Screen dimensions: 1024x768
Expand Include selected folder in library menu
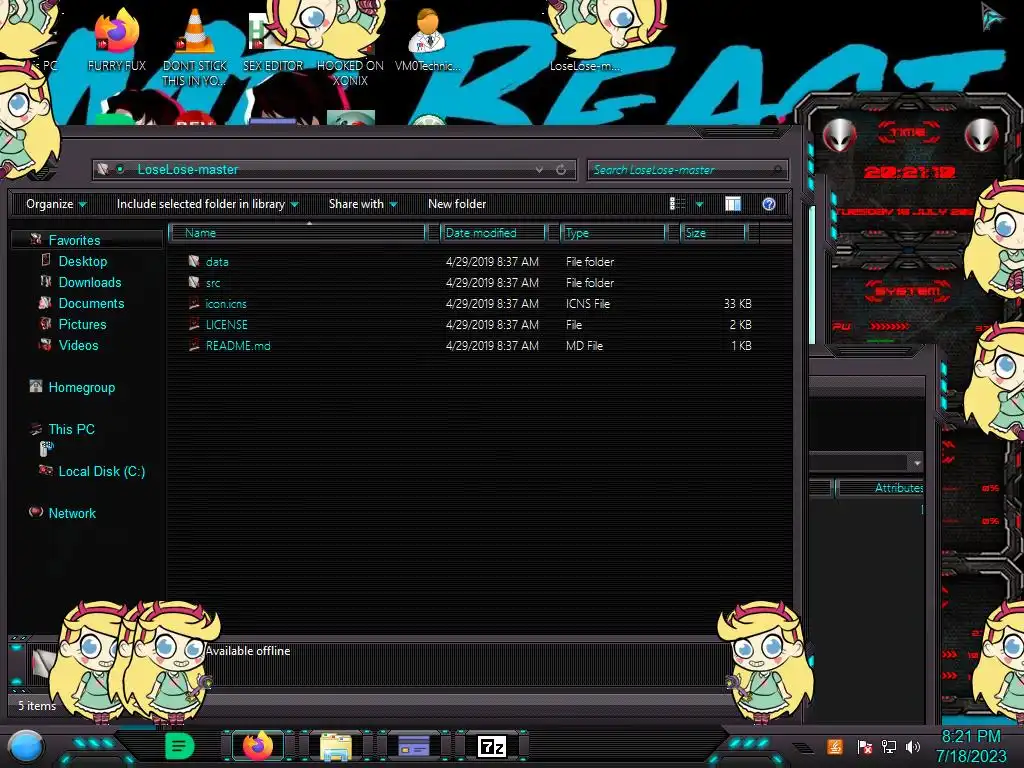(207, 204)
